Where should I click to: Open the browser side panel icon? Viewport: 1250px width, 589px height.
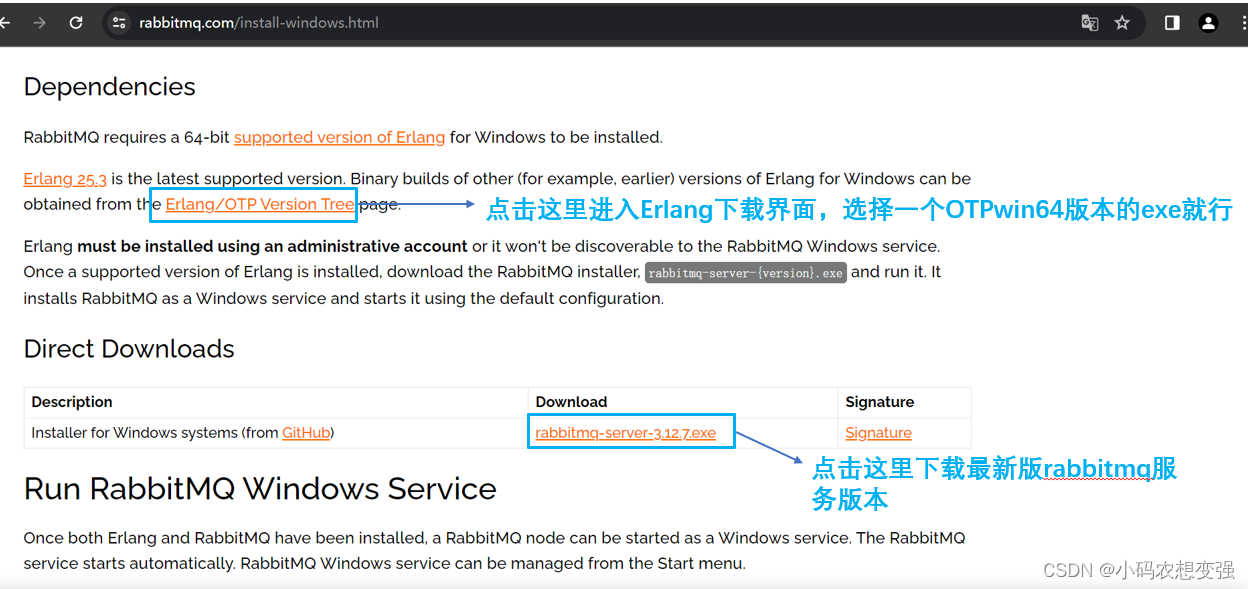[1172, 22]
